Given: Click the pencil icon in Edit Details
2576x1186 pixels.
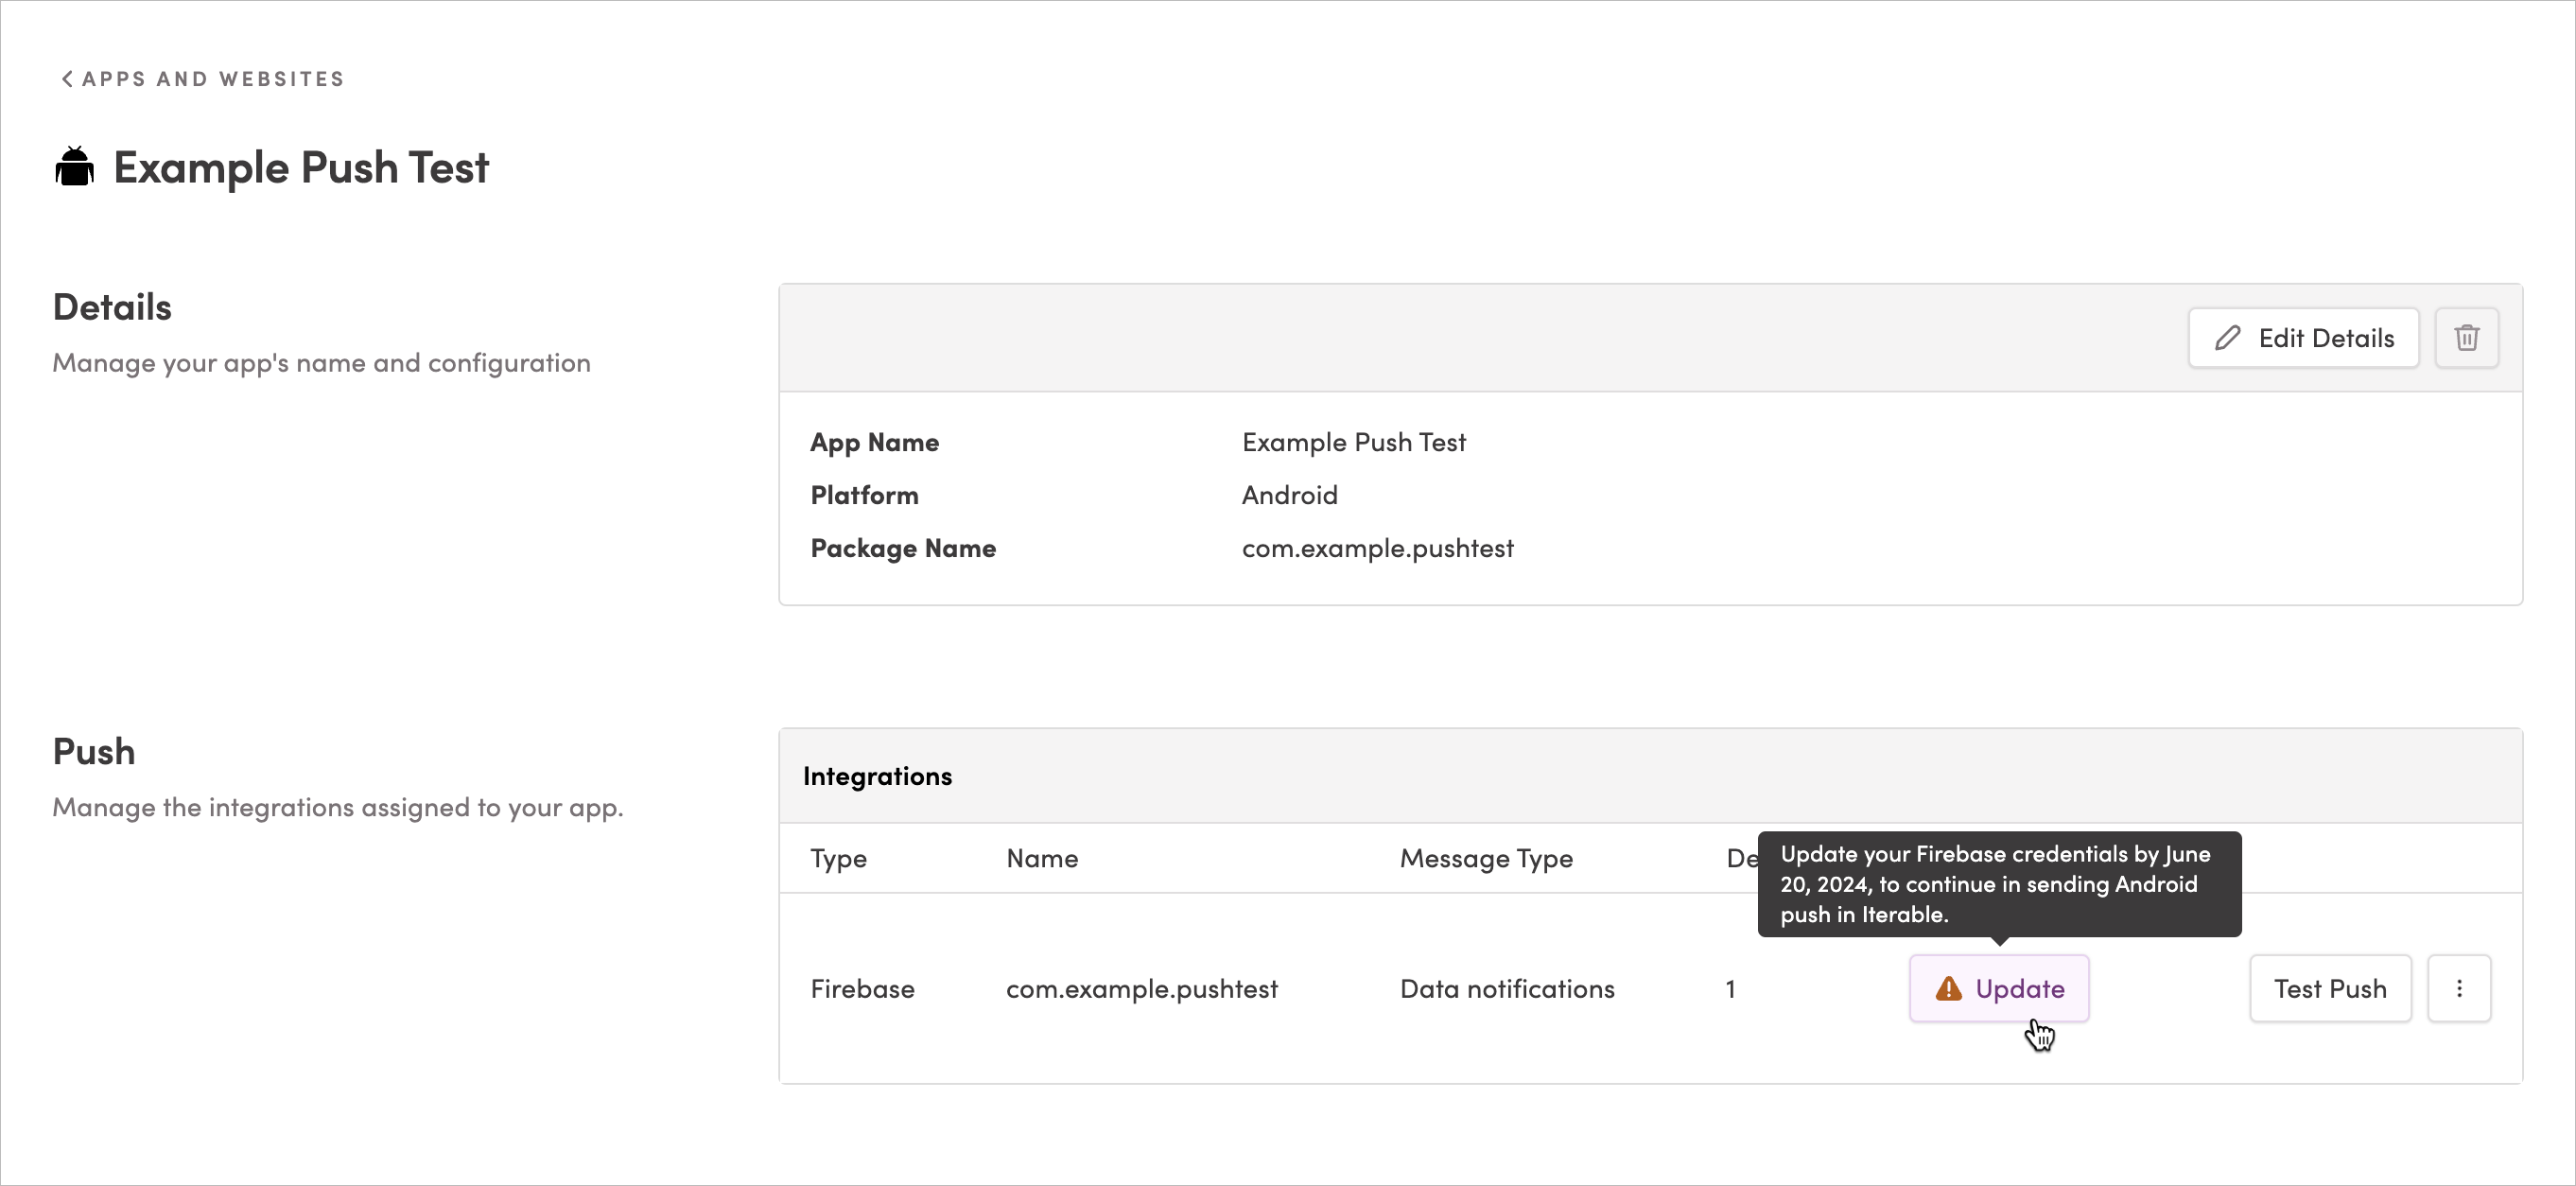Looking at the screenshot, I should [2227, 338].
